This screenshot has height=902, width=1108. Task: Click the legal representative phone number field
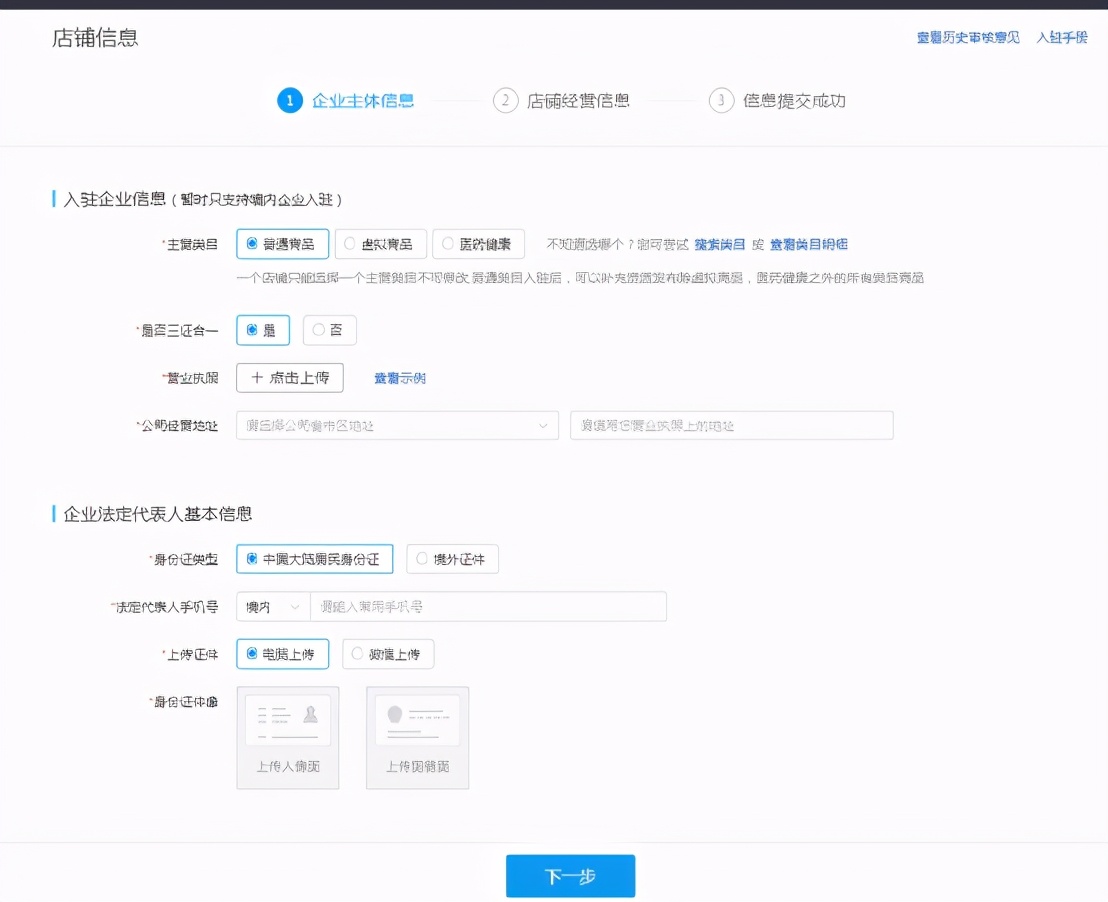tap(490, 606)
